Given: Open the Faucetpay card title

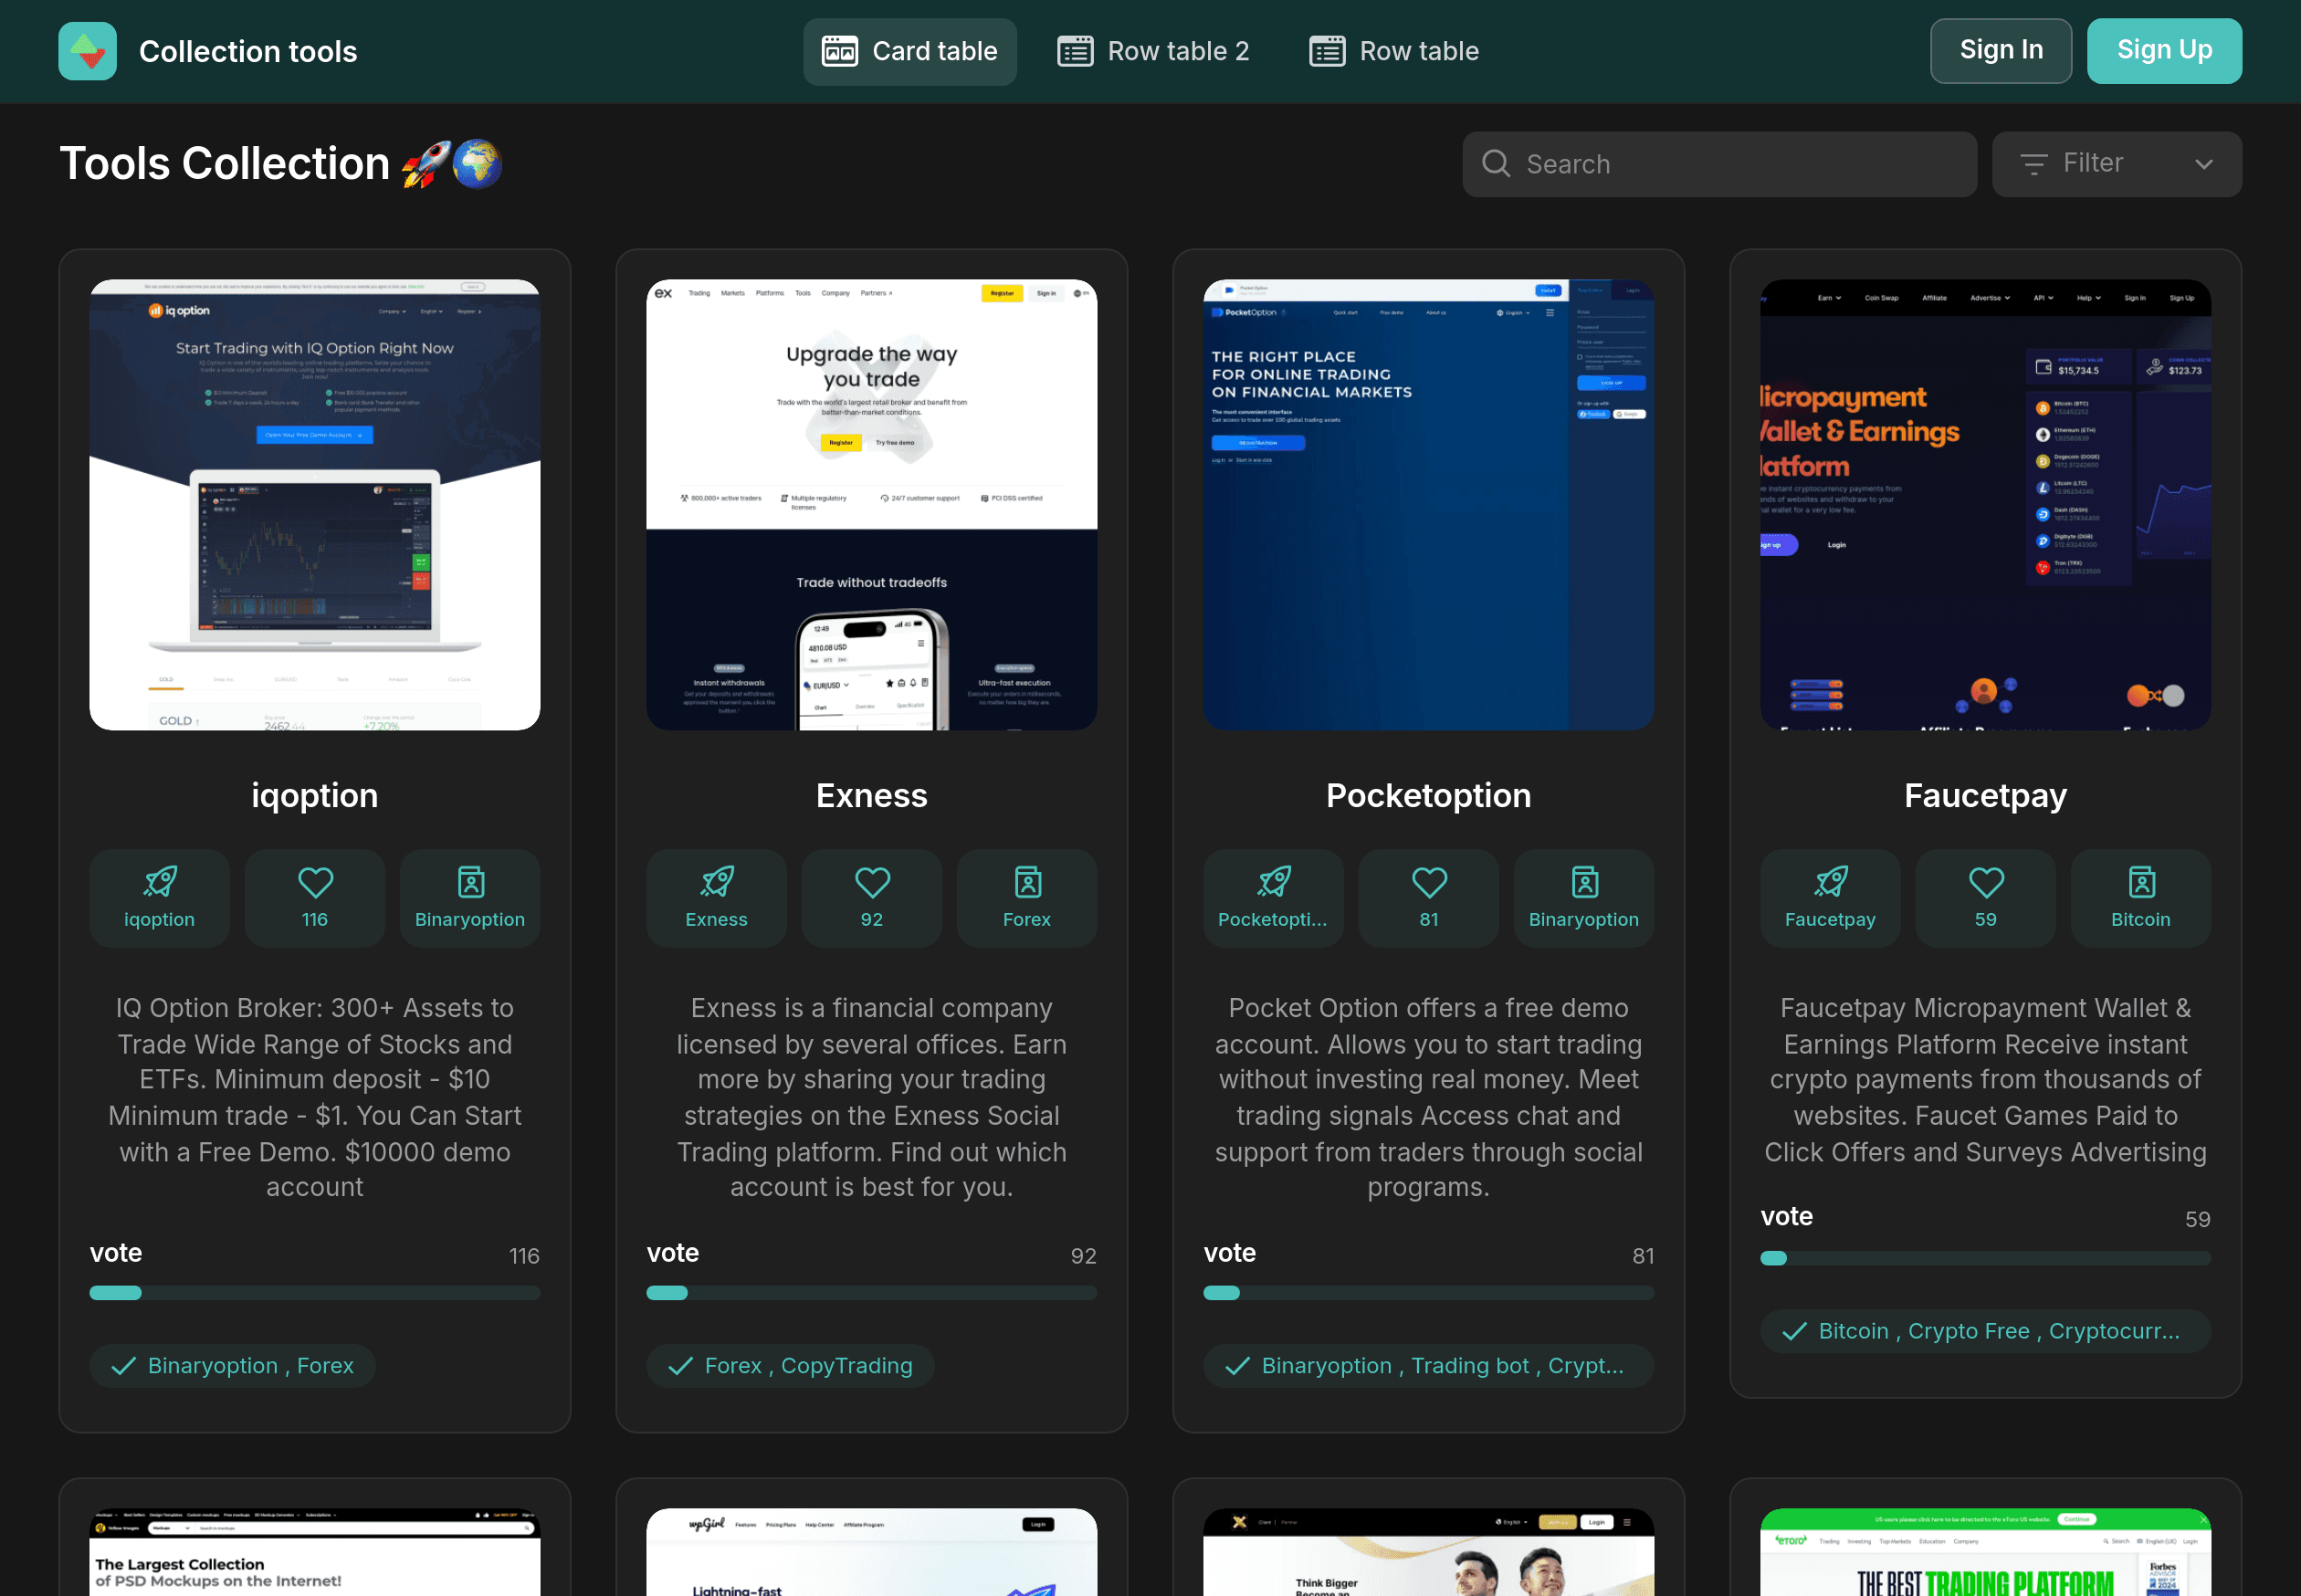Looking at the screenshot, I should tap(1985, 795).
